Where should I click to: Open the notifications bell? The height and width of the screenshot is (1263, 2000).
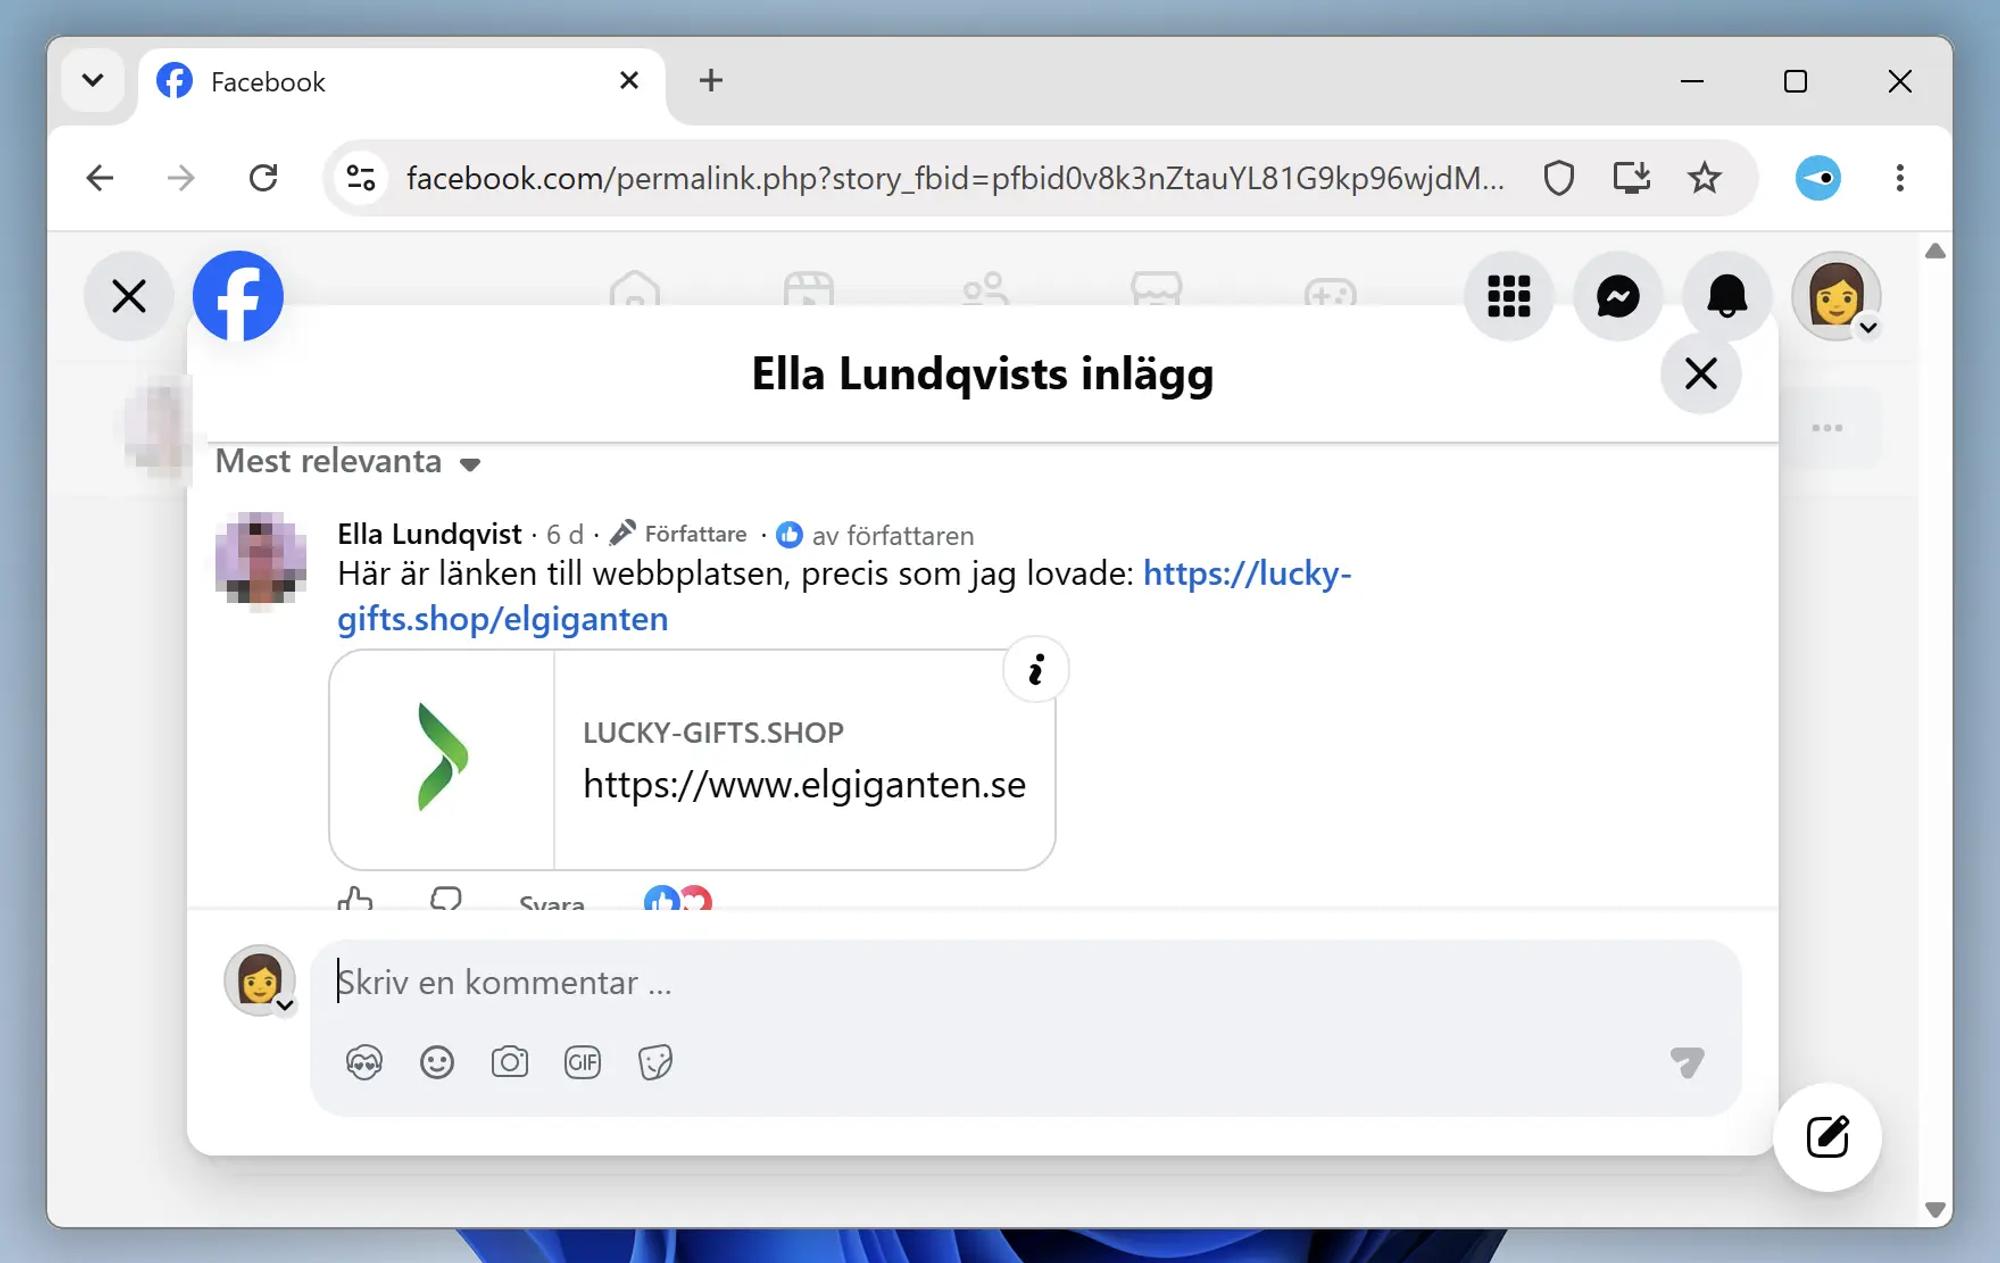point(1727,296)
